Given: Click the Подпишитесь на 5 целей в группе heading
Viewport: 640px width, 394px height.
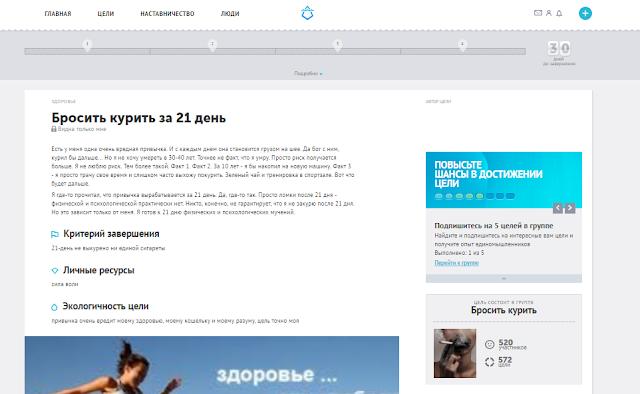Looking at the screenshot, I should tap(494, 226).
